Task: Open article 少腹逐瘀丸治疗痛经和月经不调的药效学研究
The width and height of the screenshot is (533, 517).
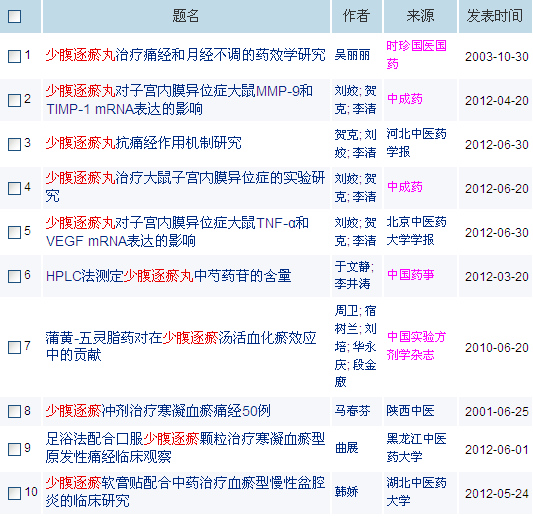Action: (x=186, y=55)
